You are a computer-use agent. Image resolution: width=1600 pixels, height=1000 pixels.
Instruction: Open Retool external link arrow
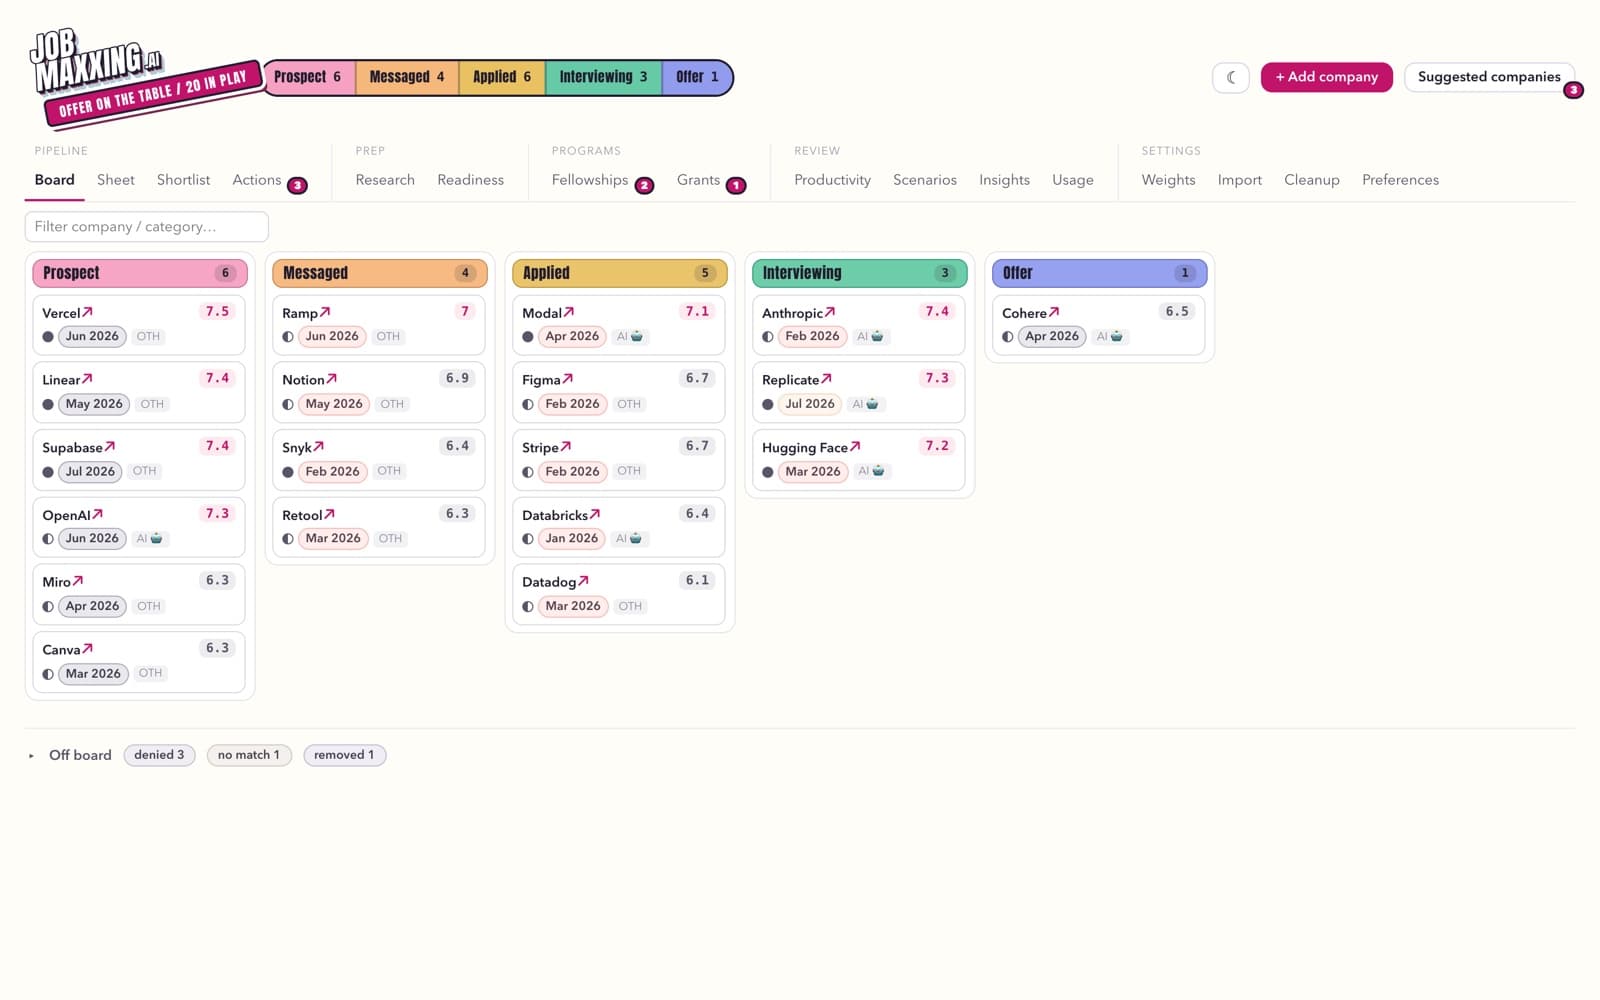pos(330,514)
